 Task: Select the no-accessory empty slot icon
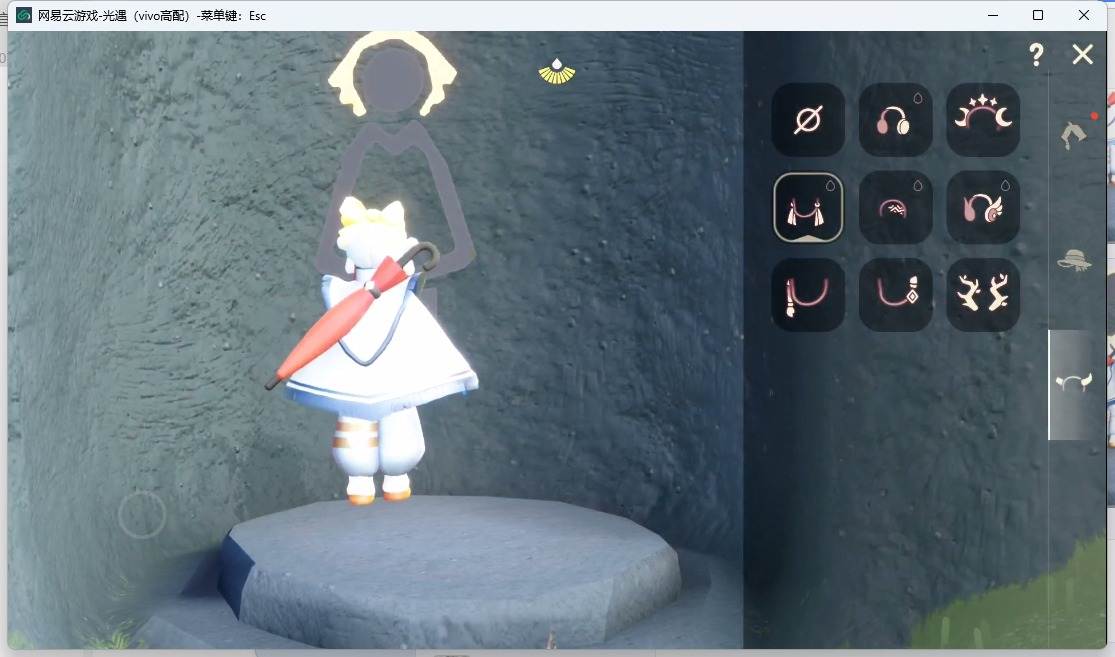click(x=808, y=119)
